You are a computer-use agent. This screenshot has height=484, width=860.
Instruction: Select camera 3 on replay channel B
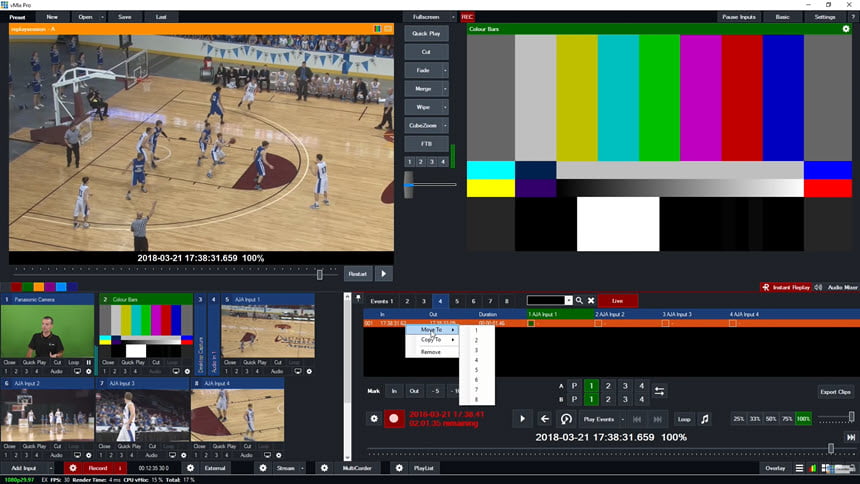[625, 399]
